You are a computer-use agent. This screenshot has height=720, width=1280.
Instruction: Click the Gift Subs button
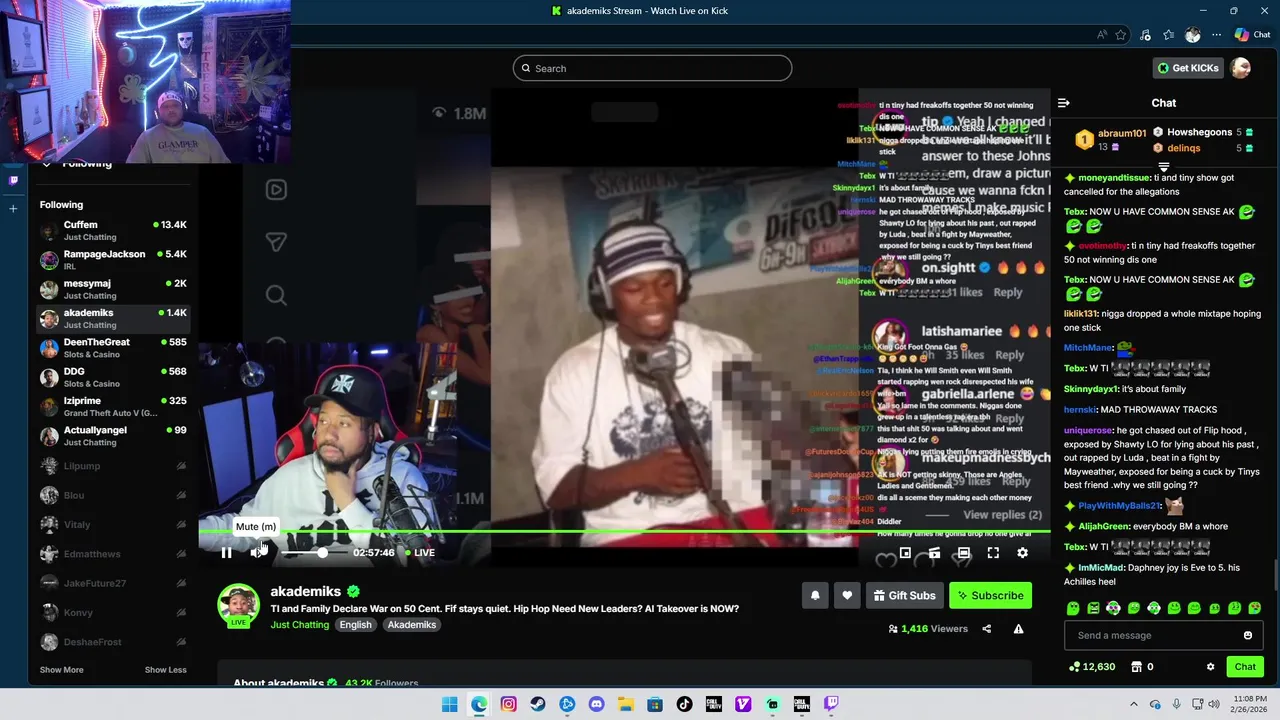(x=905, y=595)
